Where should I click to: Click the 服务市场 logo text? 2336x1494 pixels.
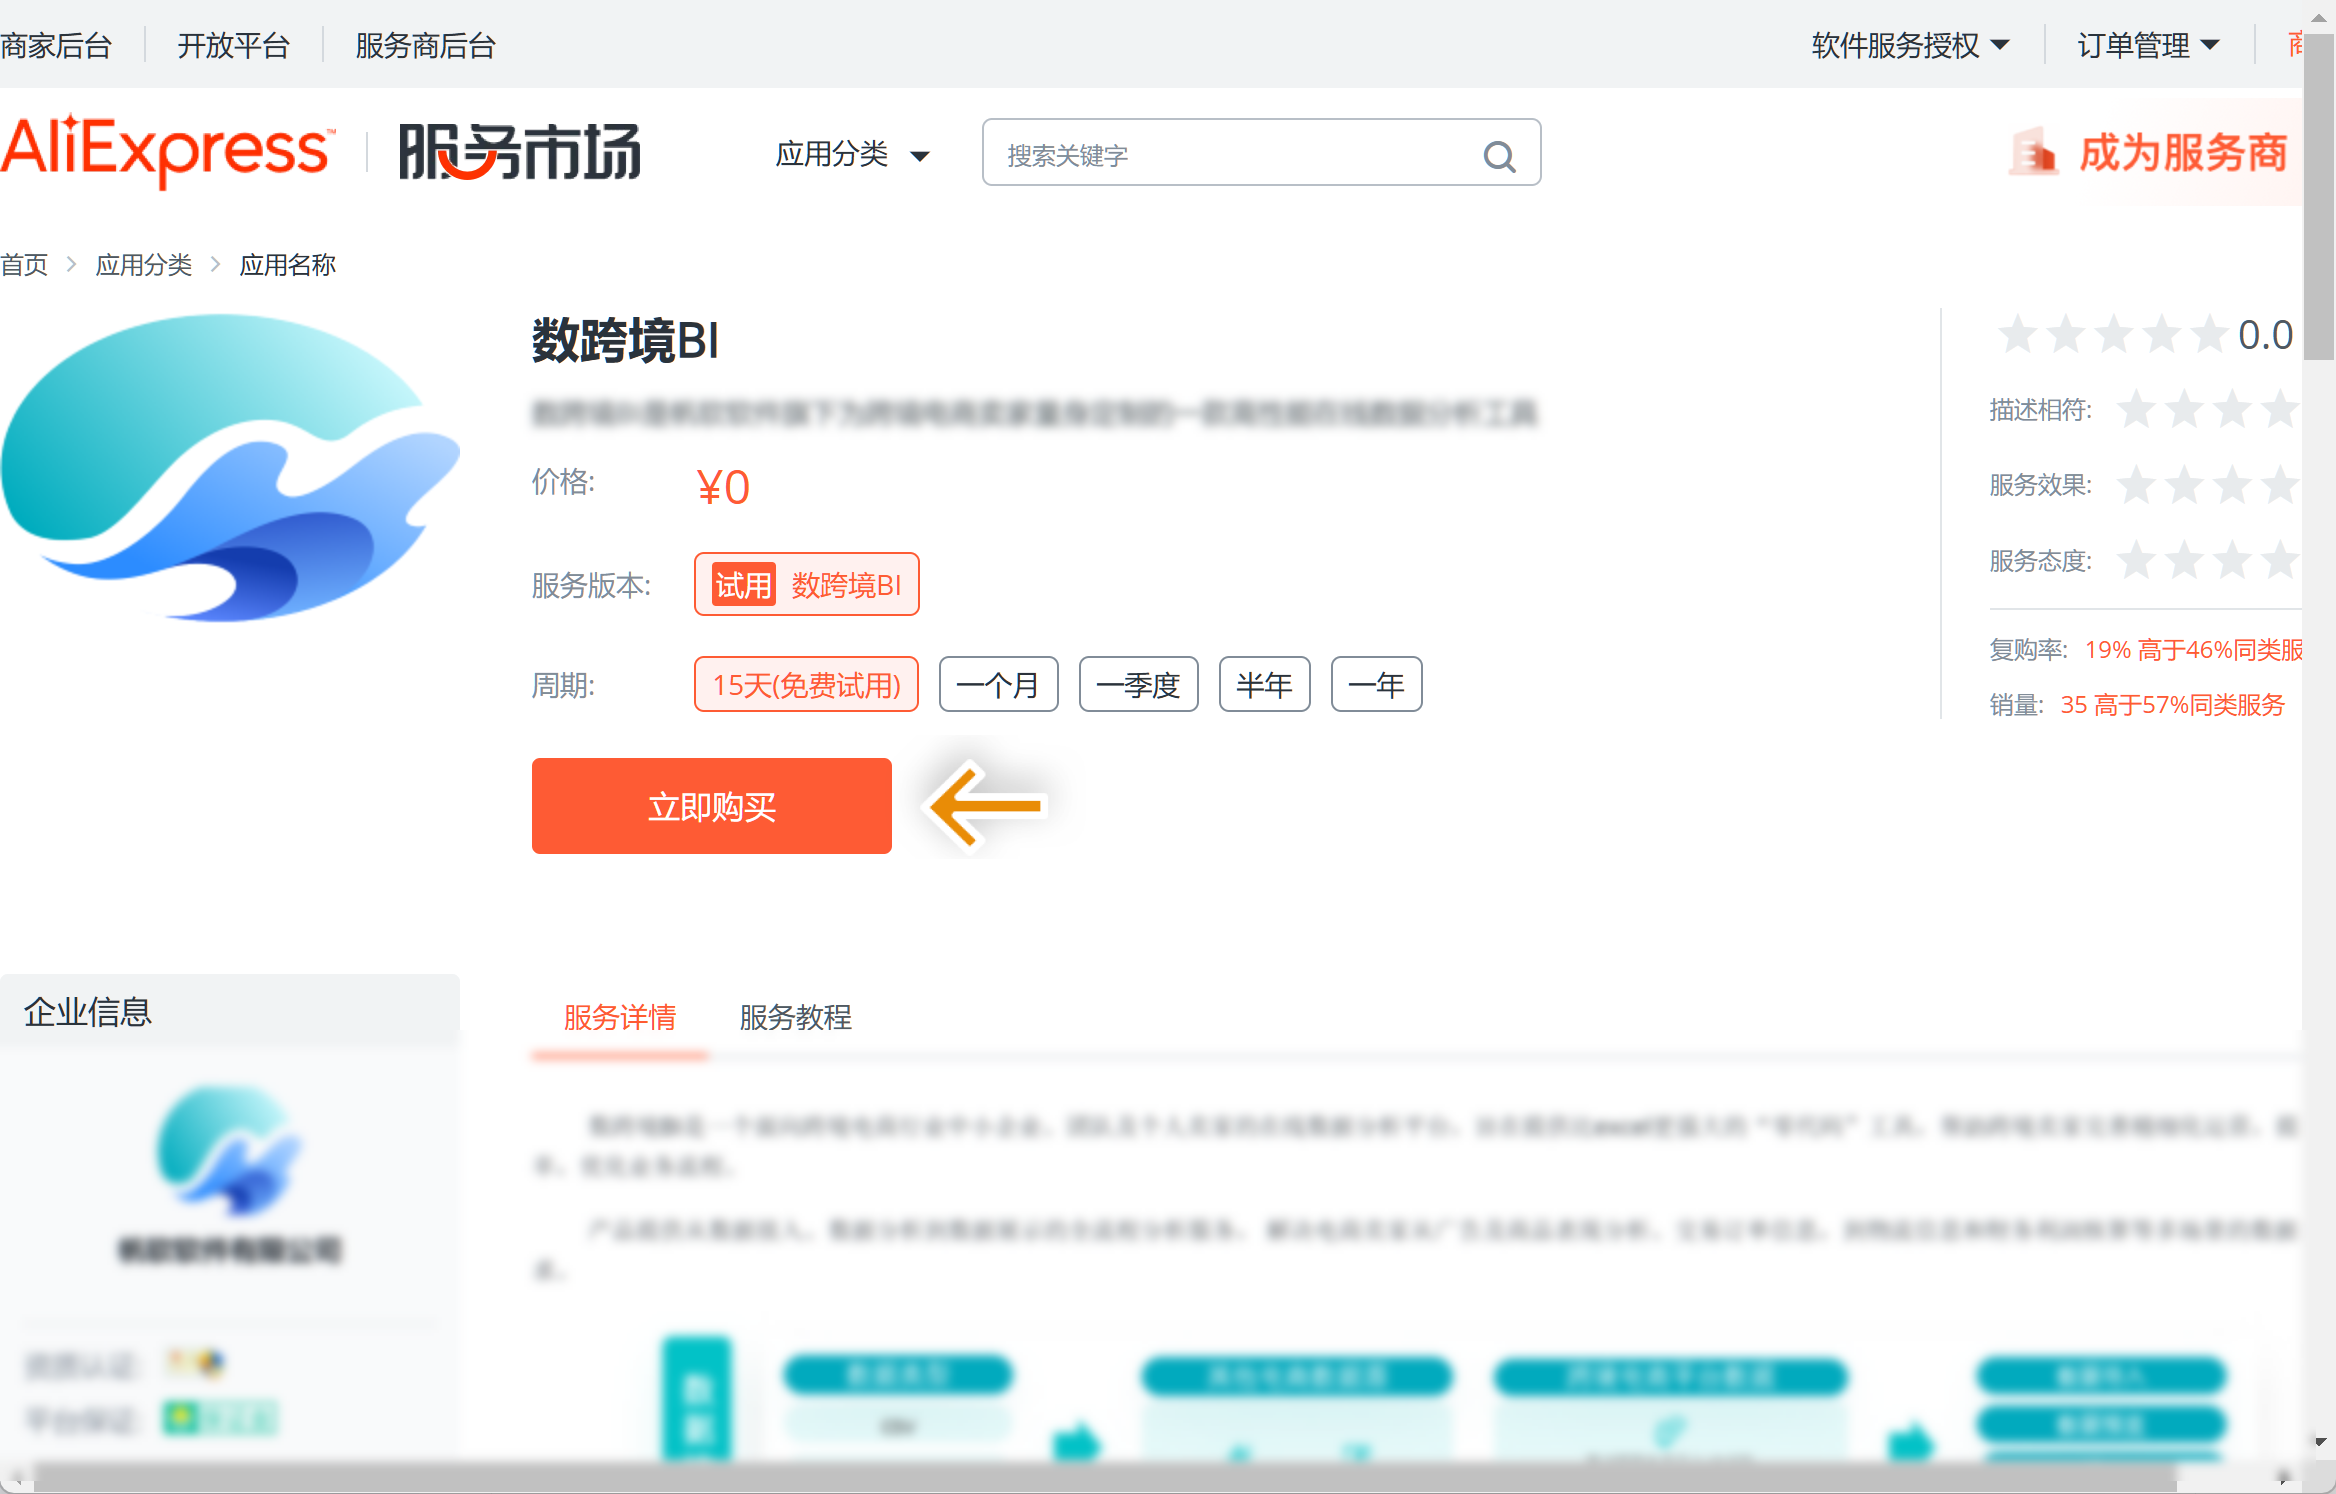[520, 152]
